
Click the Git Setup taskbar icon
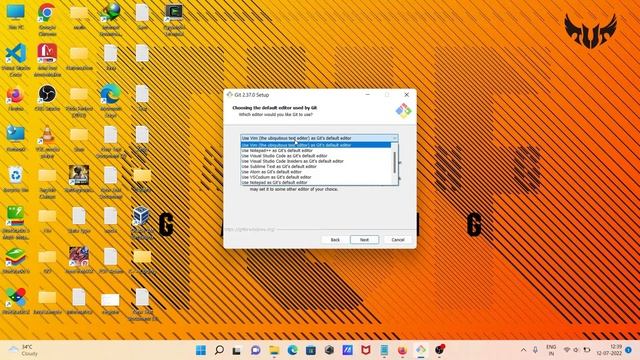click(421, 350)
